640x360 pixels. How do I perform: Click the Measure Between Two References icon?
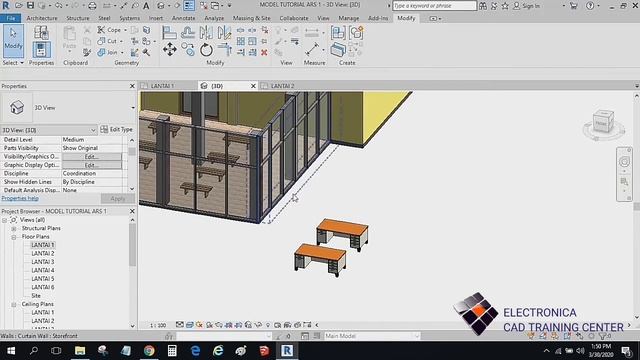click(312, 50)
